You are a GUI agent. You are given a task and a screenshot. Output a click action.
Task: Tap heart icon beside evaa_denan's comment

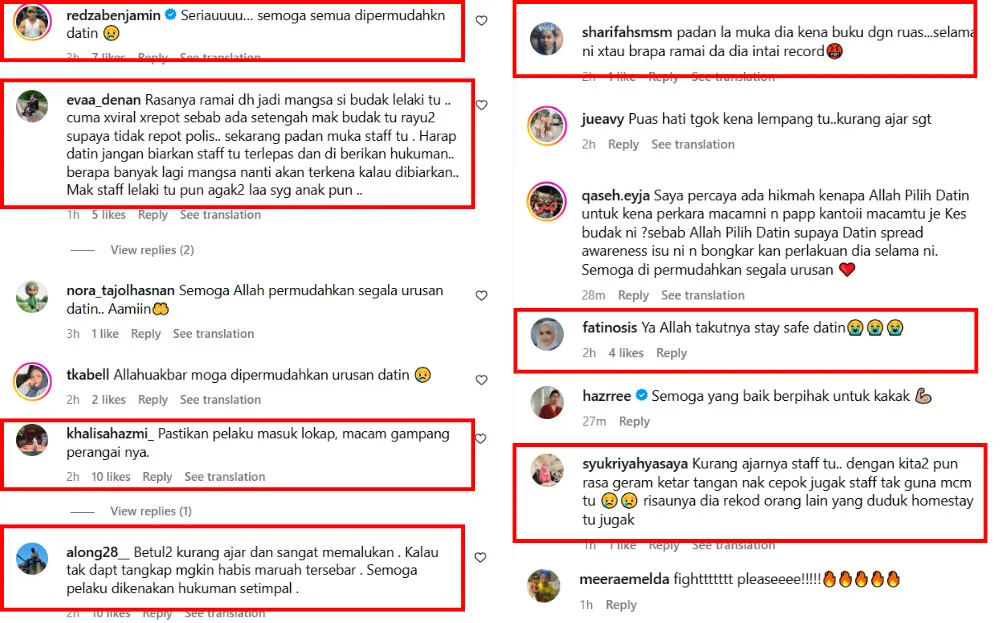tap(482, 105)
